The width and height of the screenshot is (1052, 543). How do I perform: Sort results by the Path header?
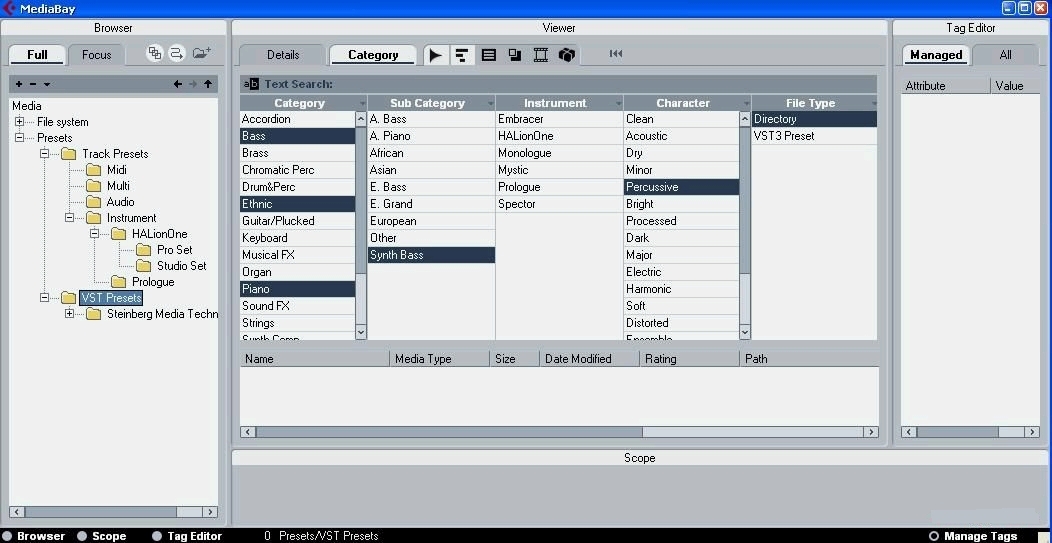click(x=809, y=358)
